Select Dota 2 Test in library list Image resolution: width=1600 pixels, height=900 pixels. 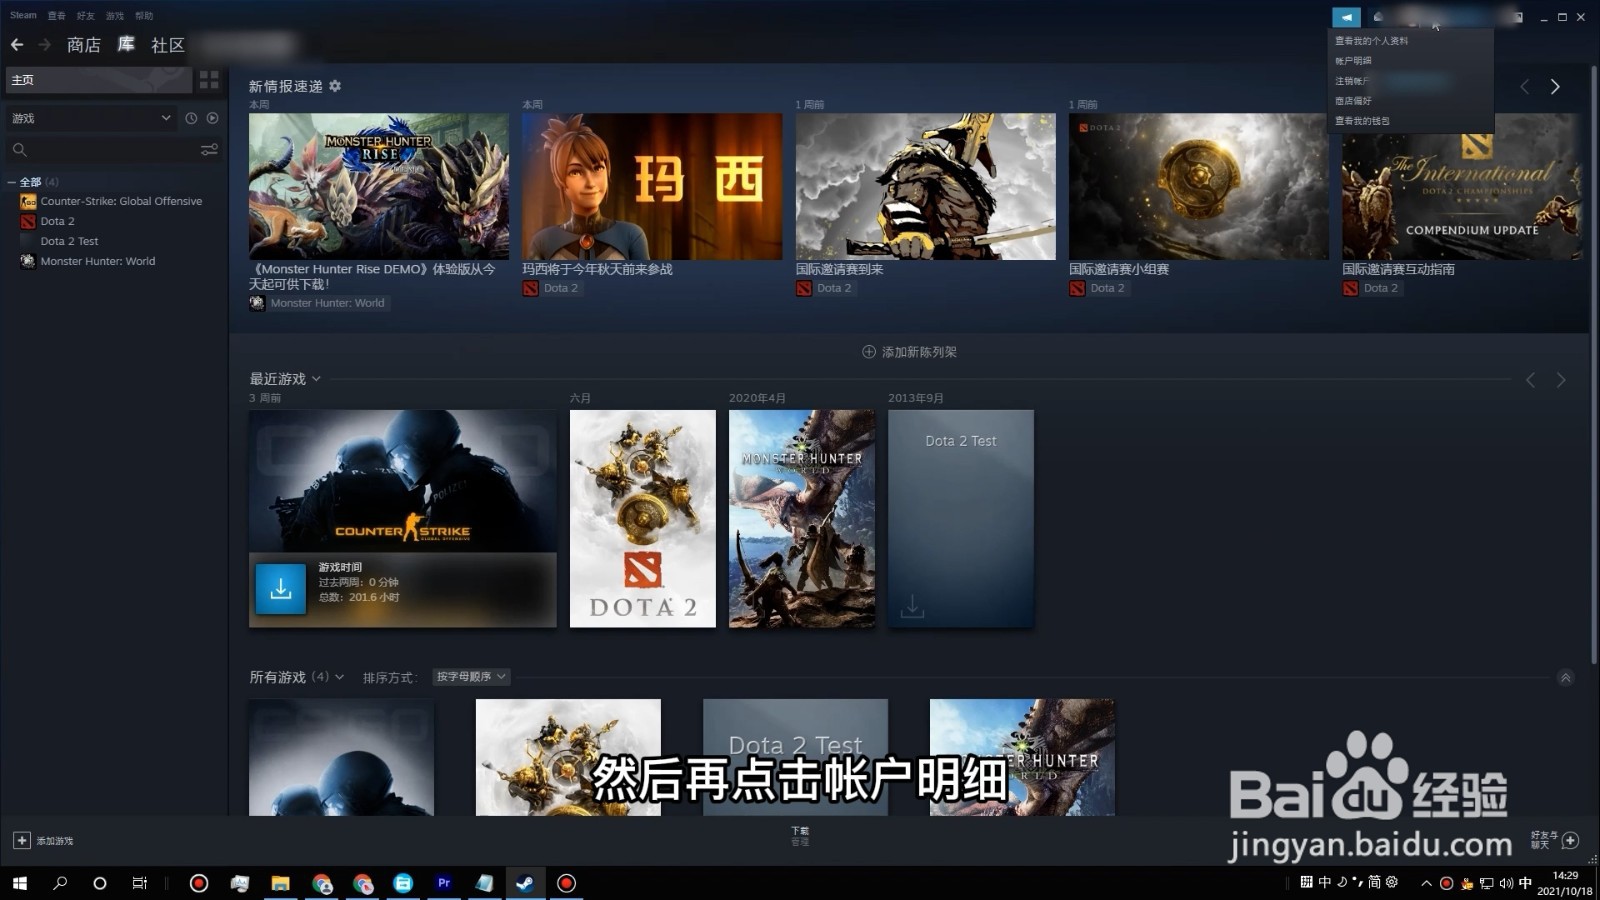point(69,241)
